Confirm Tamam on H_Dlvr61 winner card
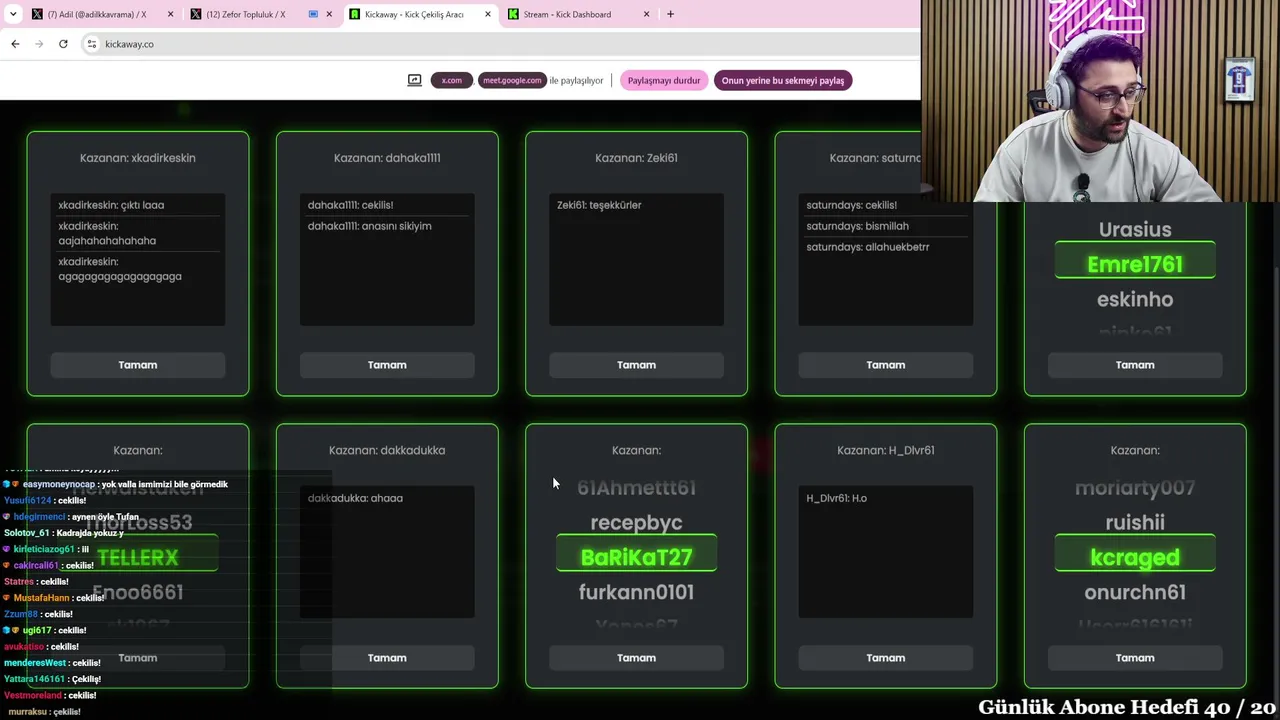 click(x=885, y=658)
